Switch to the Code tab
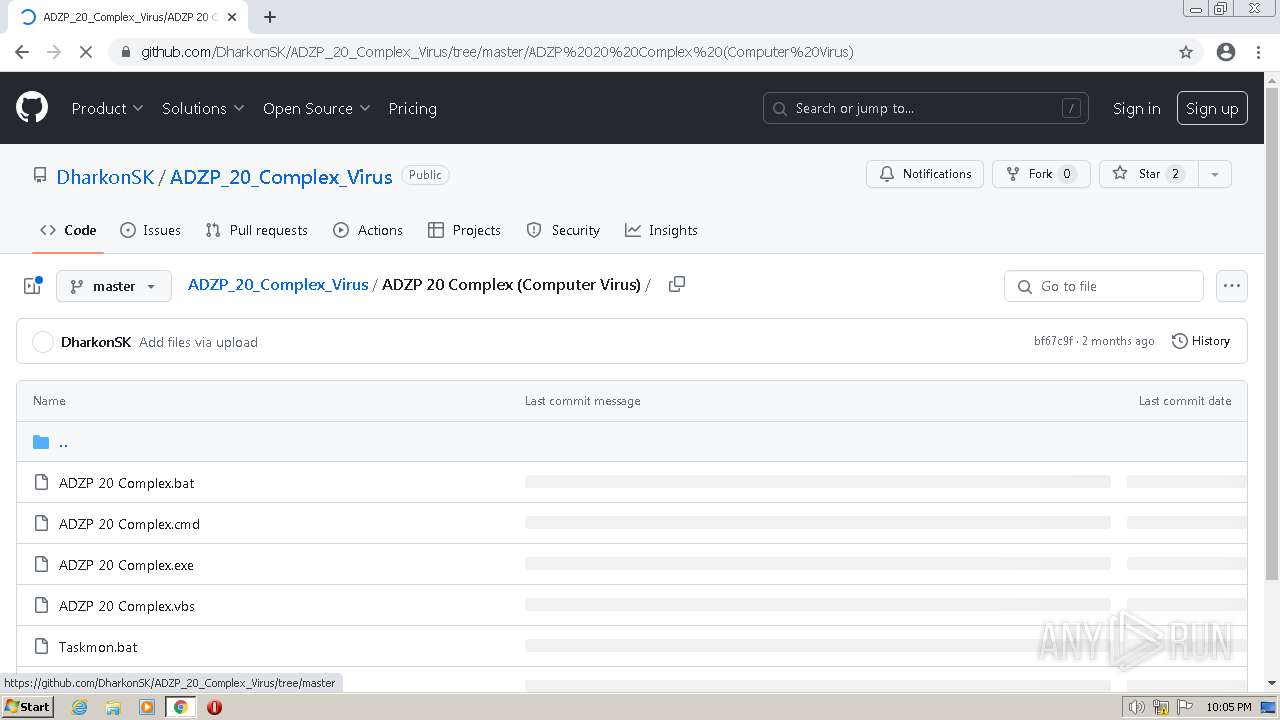1280x720 pixels. pyautogui.click(x=68, y=230)
